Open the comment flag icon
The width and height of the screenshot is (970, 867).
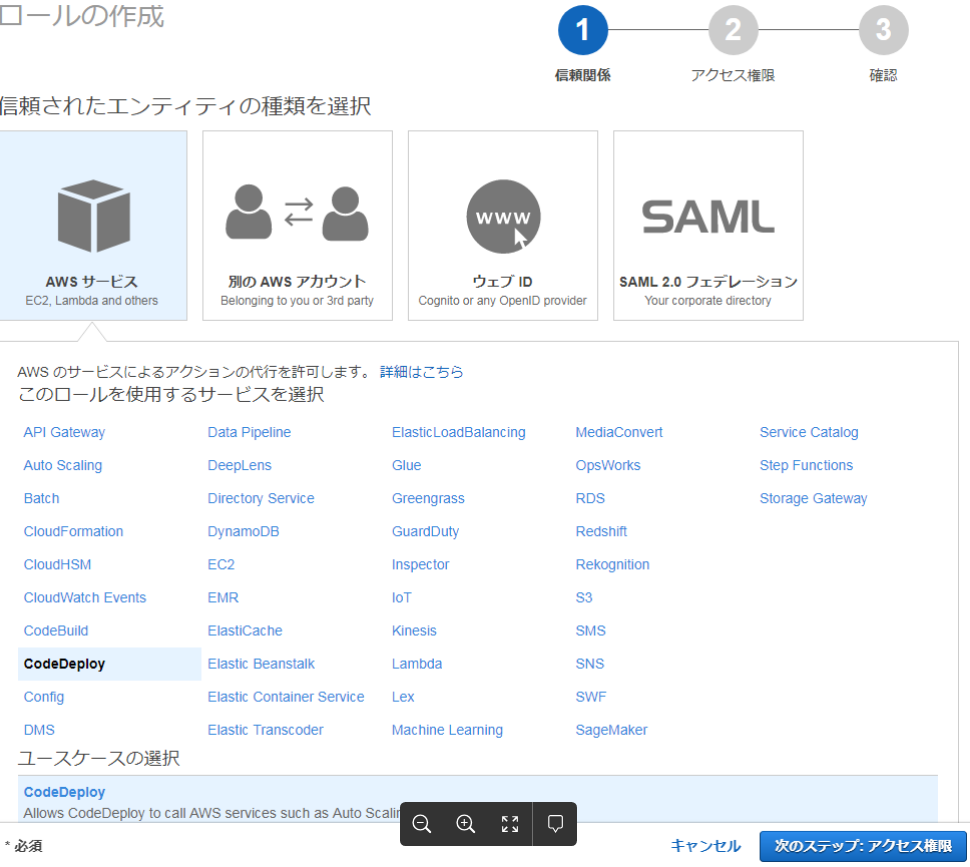point(553,824)
